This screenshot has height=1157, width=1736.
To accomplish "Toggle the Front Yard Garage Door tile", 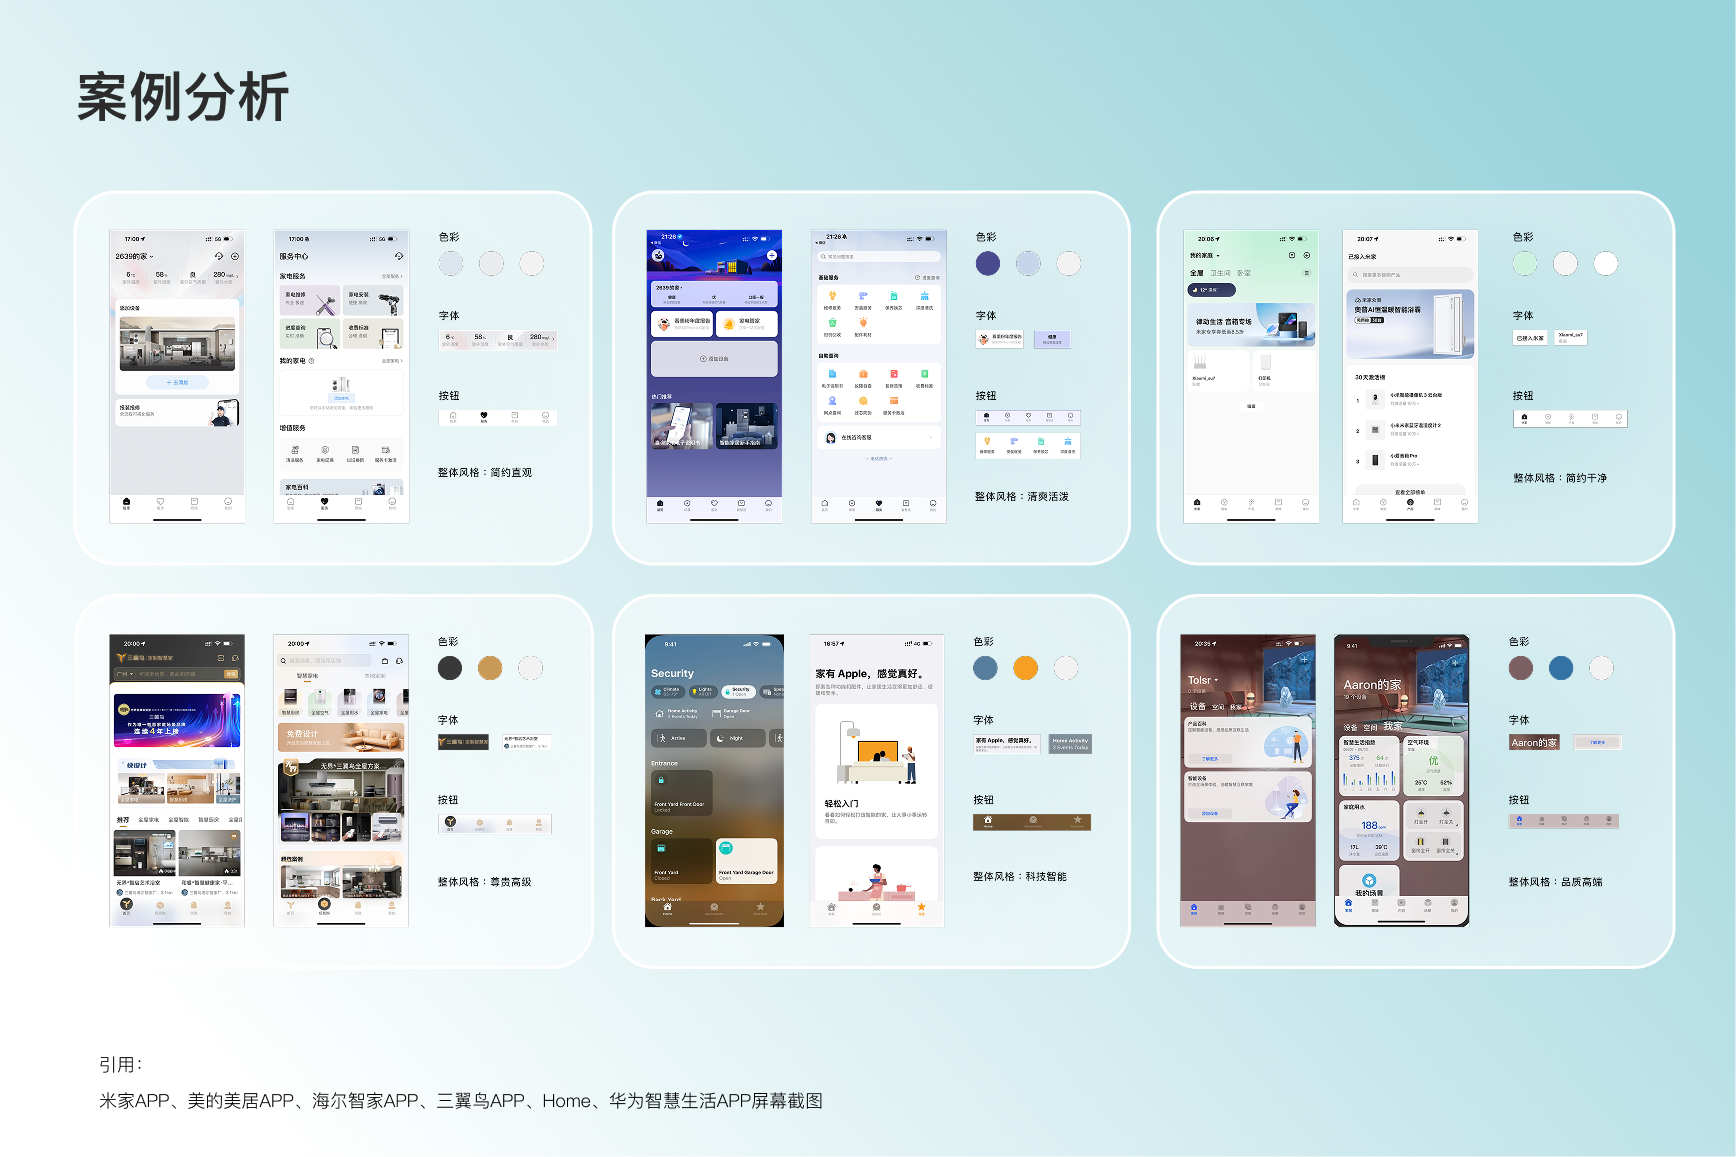I will point(746,860).
